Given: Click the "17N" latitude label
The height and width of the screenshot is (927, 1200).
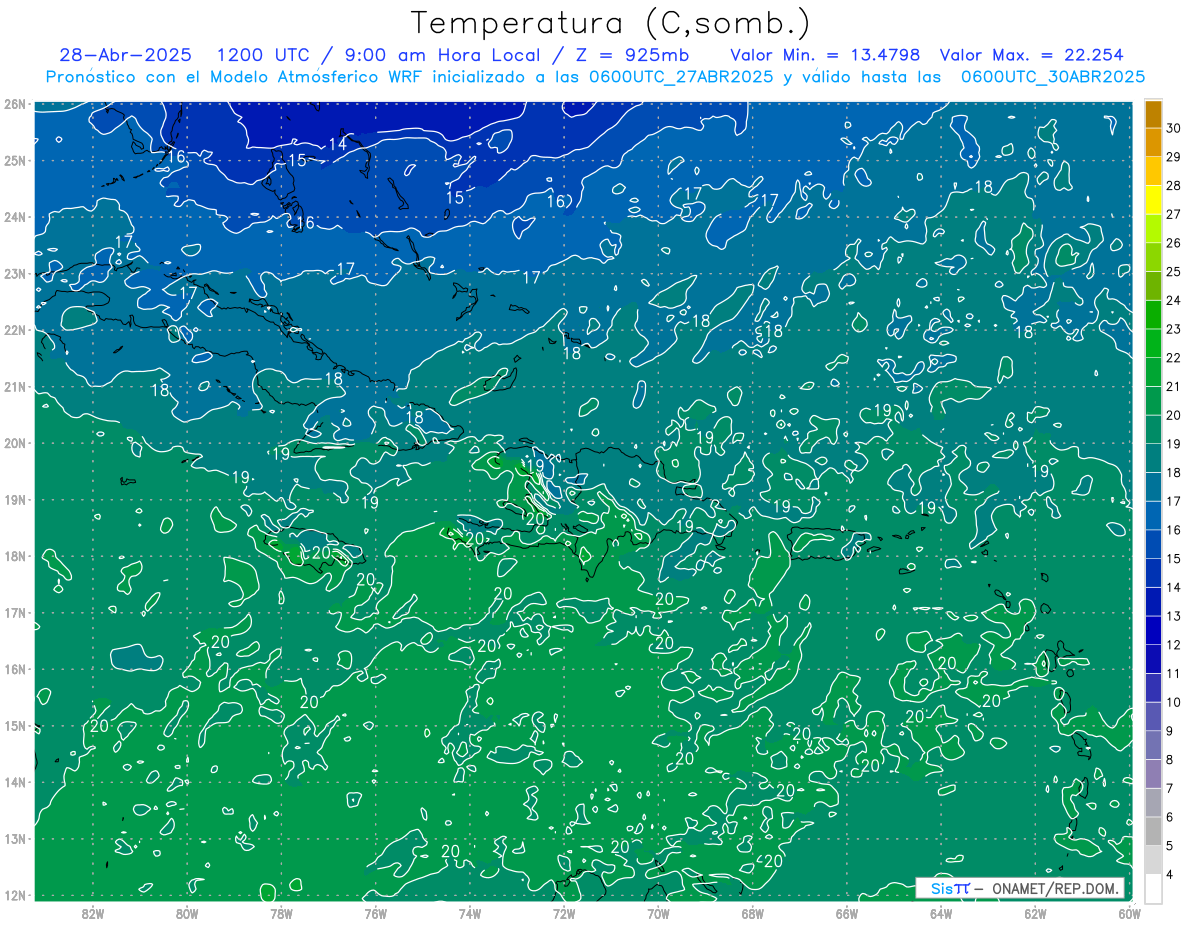Looking at the screenshot, I should tap(14, 613).
